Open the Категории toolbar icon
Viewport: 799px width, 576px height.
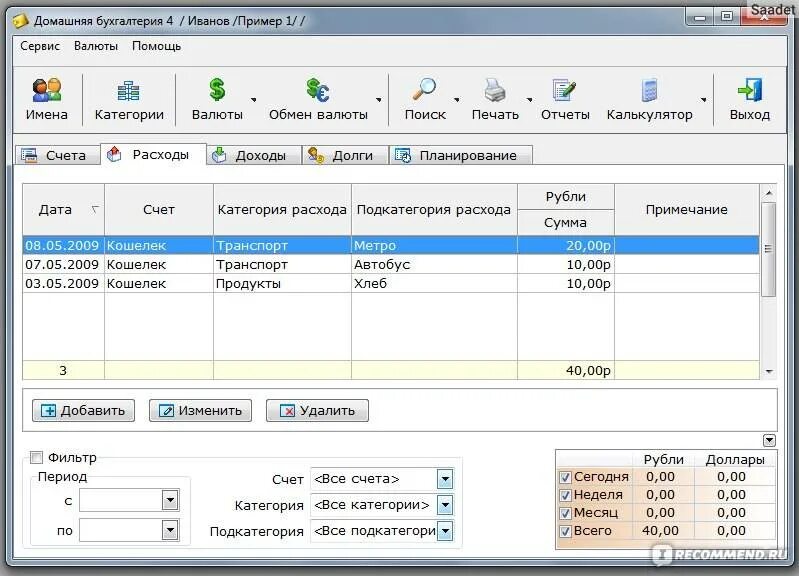tap(128, 91)
